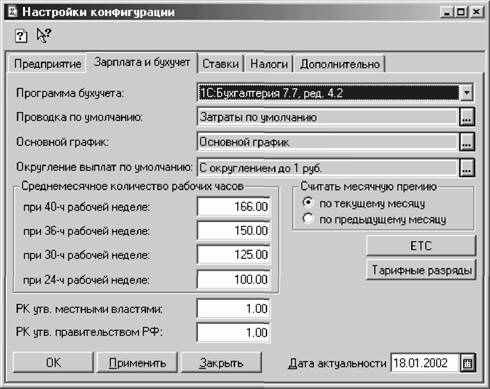Screen dimensions: 490x389
Task: Click the 40-ч рабочей неделе hours field
Action: click(x=234, y=207)
